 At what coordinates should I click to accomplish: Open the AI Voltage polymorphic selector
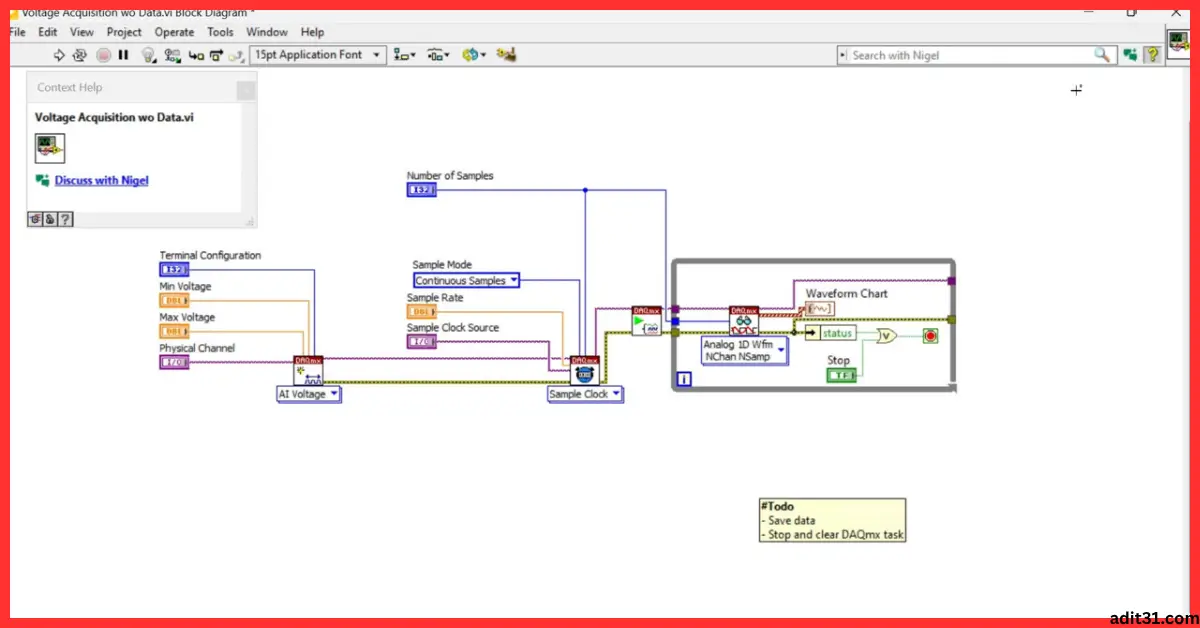click(309, 394)
